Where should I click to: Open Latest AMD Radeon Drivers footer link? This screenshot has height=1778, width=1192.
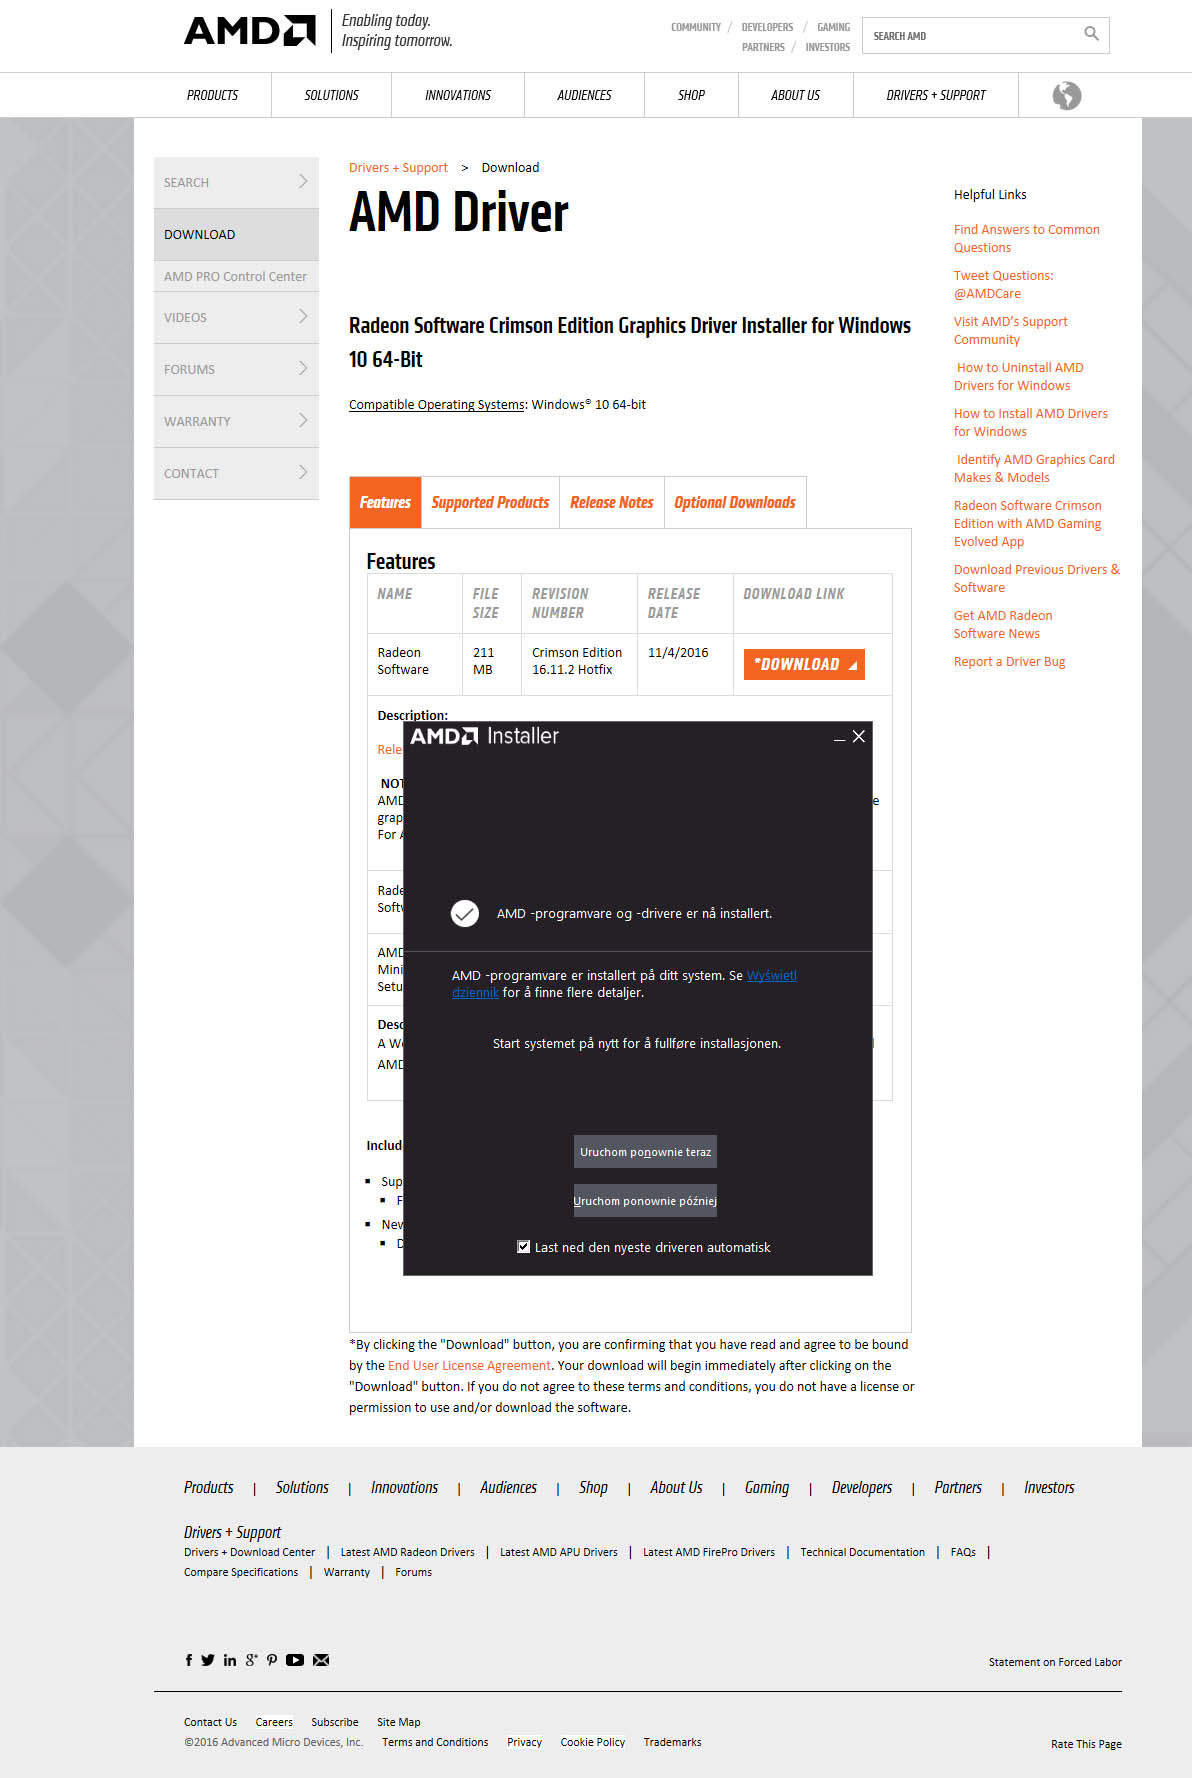pos(407,1552)
